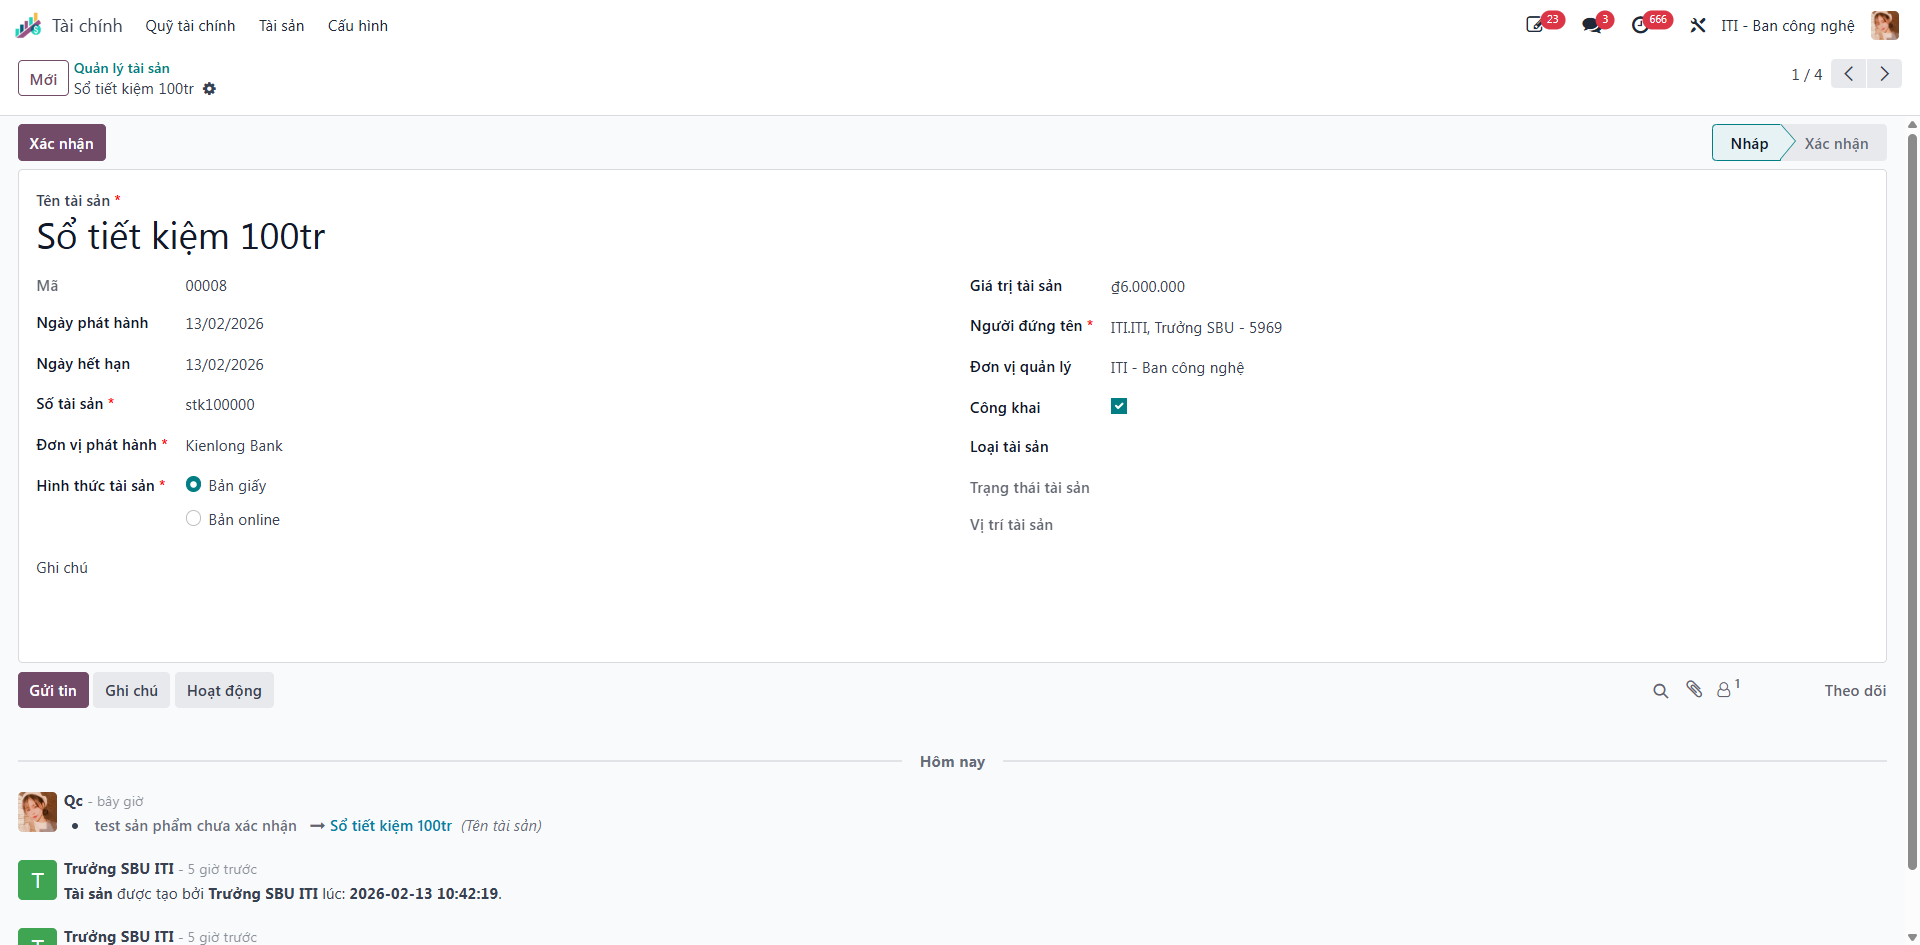The height and width of the screenshot is (945, 1920).
Task: Click the Qc author name in chatter
Action: click(x=73, y=801)
